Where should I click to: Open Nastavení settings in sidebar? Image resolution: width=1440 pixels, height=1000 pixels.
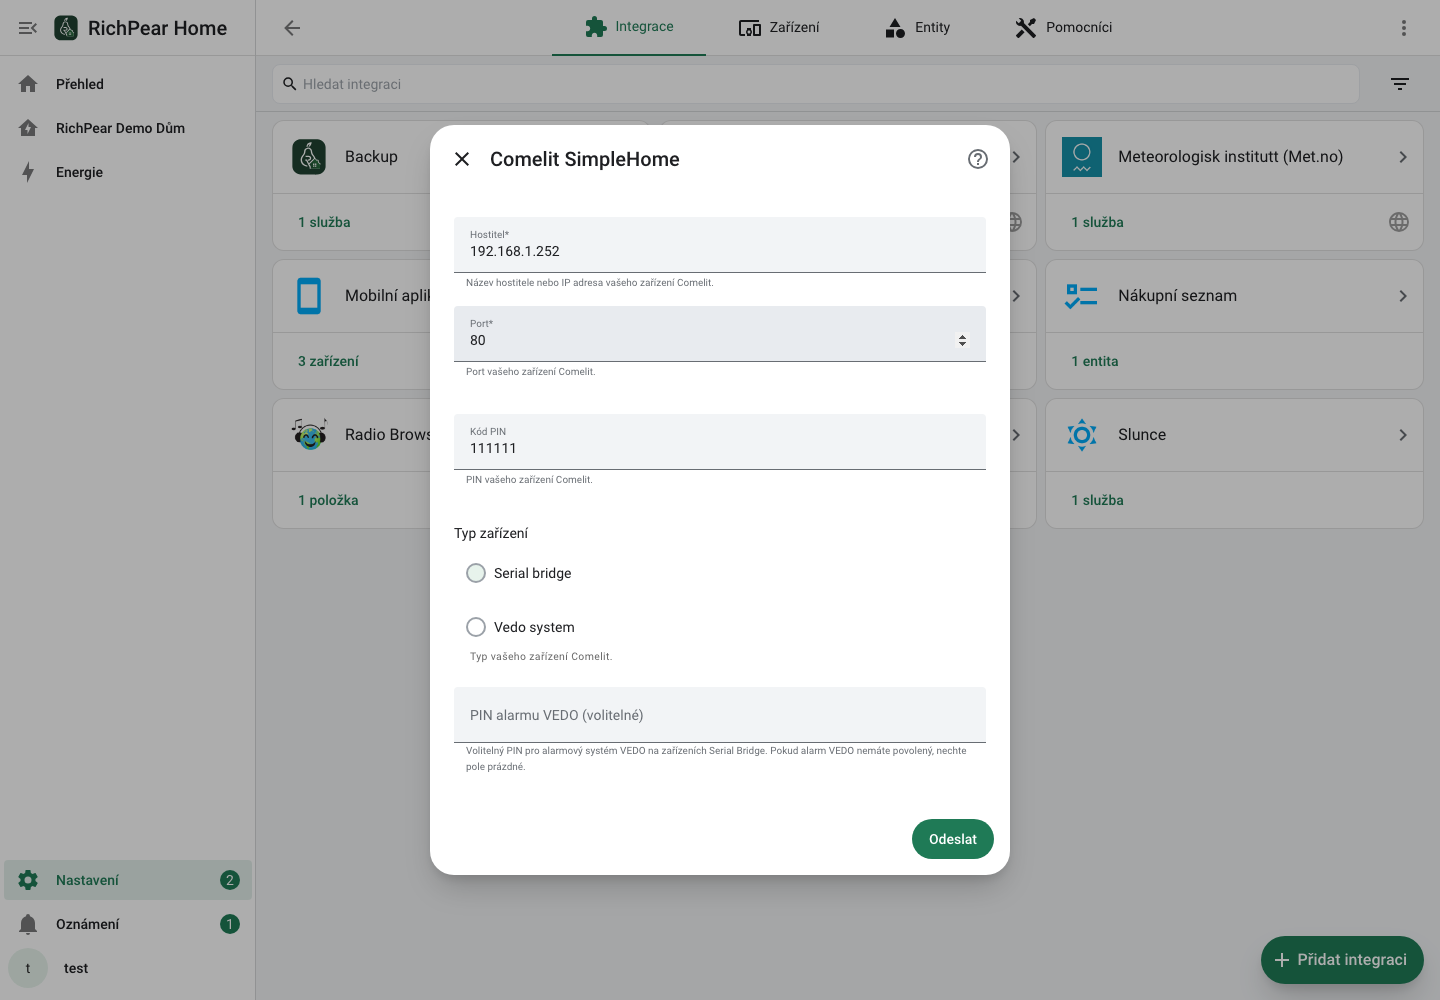click(128, 880)
